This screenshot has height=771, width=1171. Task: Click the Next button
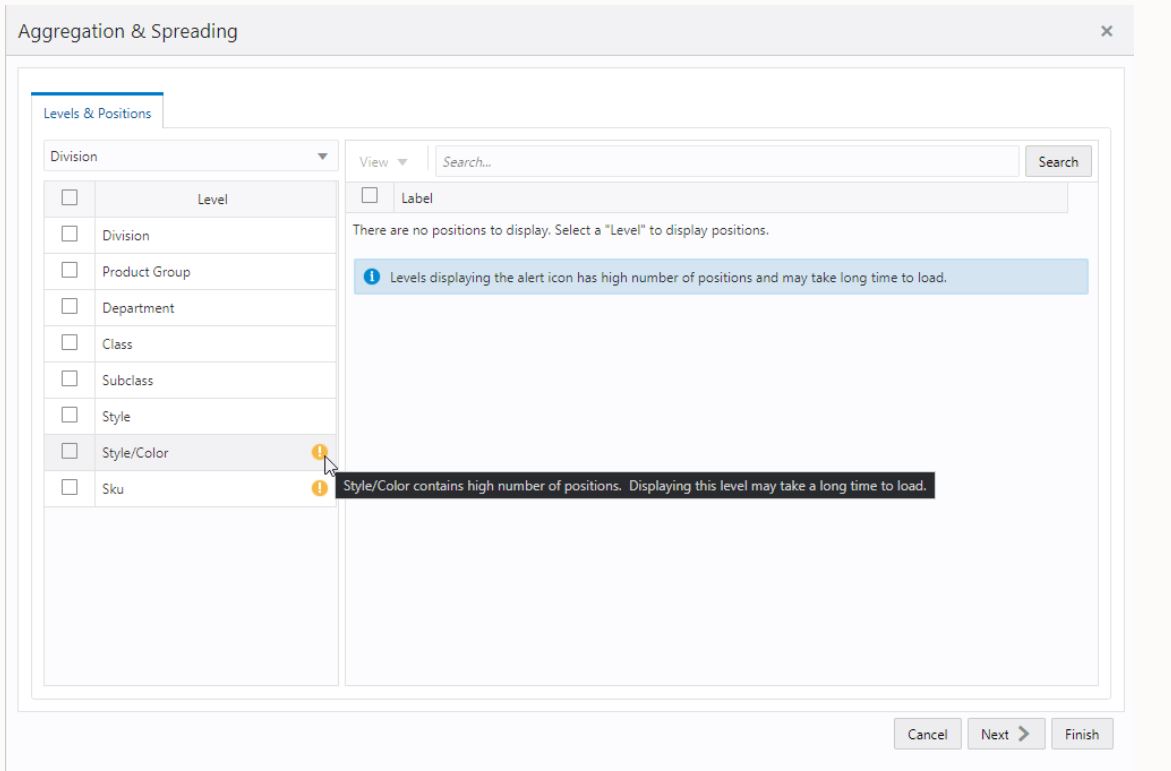(x=1005, y=734)
